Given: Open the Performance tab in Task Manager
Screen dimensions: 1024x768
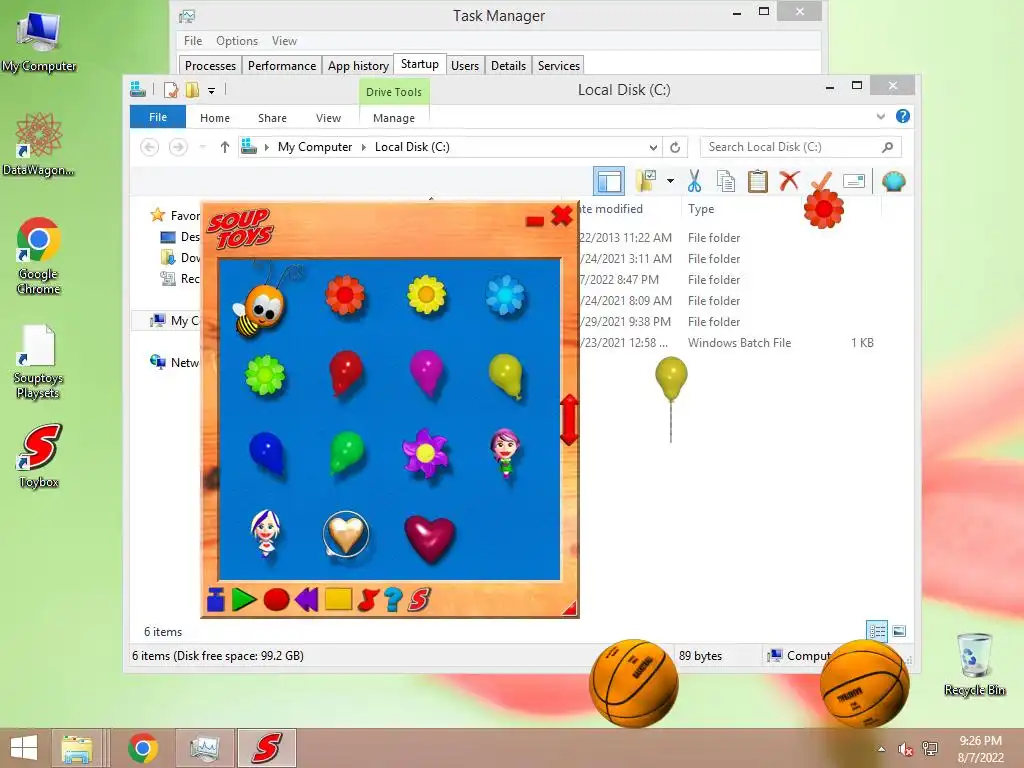Looking at the screenshot, I should (x=281, y=66).
